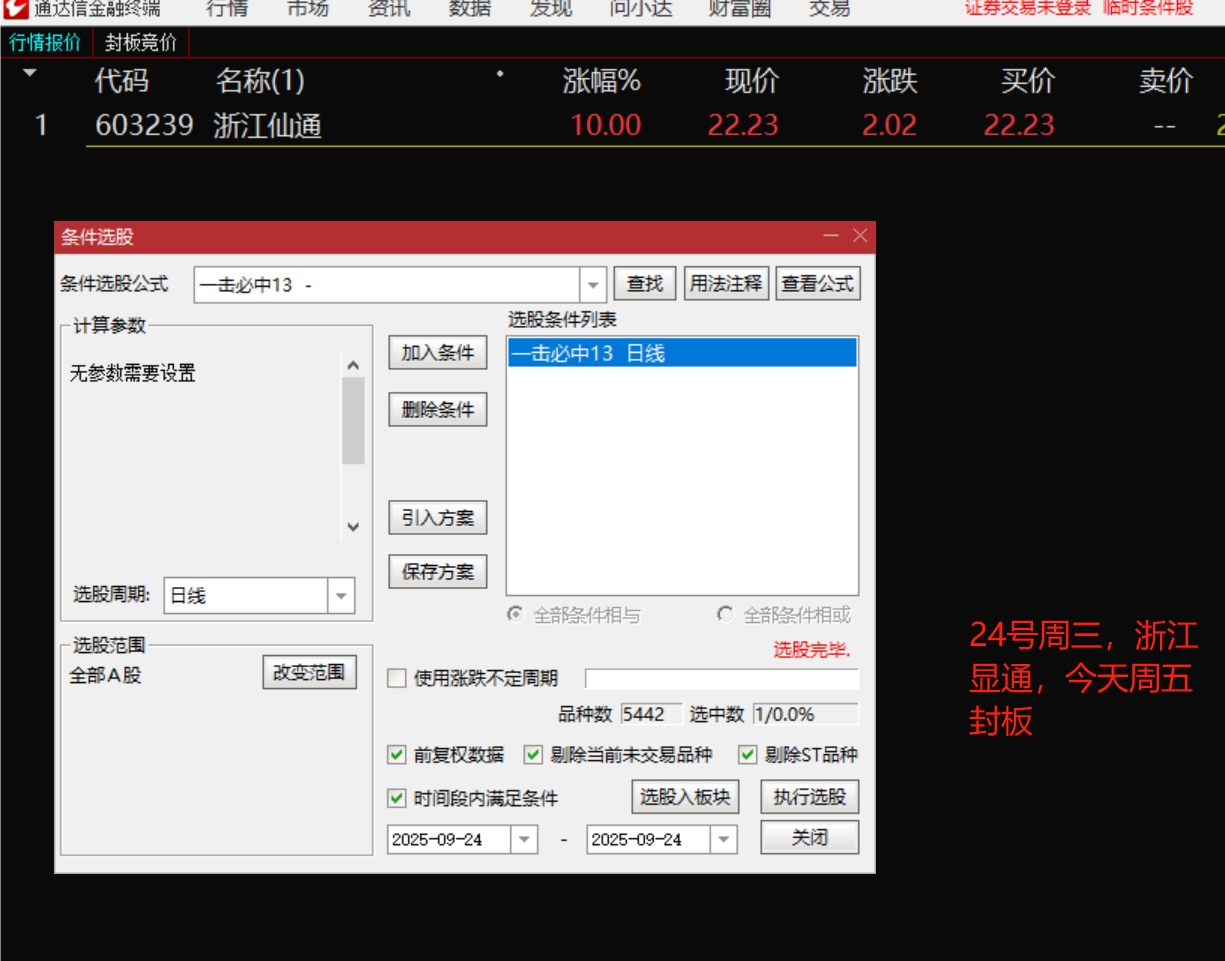Sort by 买价 column header
This screenshot has width=1225, height=961.
click(x=1028, y=81)
